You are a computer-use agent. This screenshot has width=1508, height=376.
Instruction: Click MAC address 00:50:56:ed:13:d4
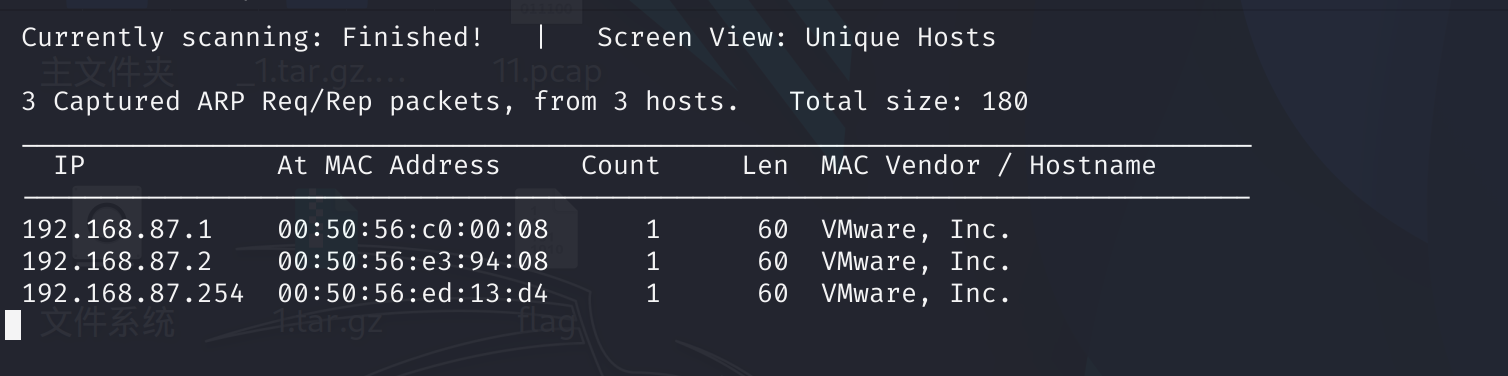point(413,294)
